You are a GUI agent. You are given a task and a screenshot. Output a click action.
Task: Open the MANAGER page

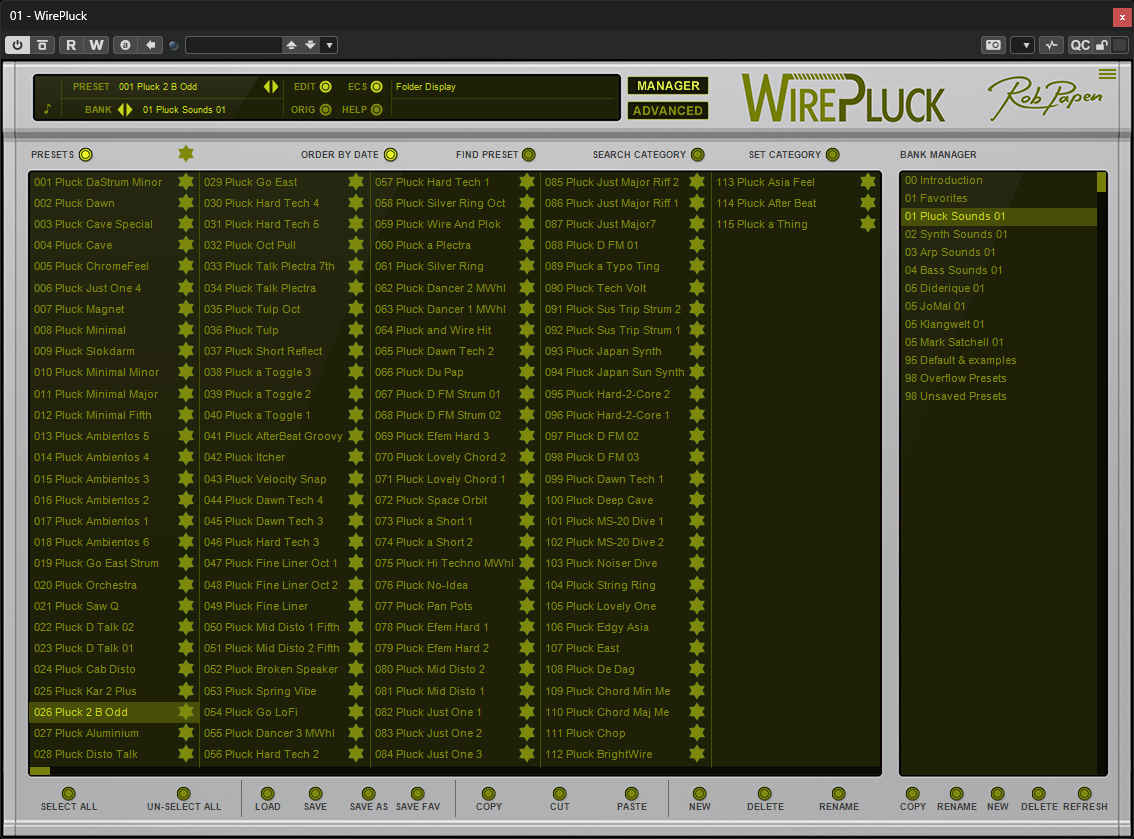pyautogui.click(x=668, y=85)
